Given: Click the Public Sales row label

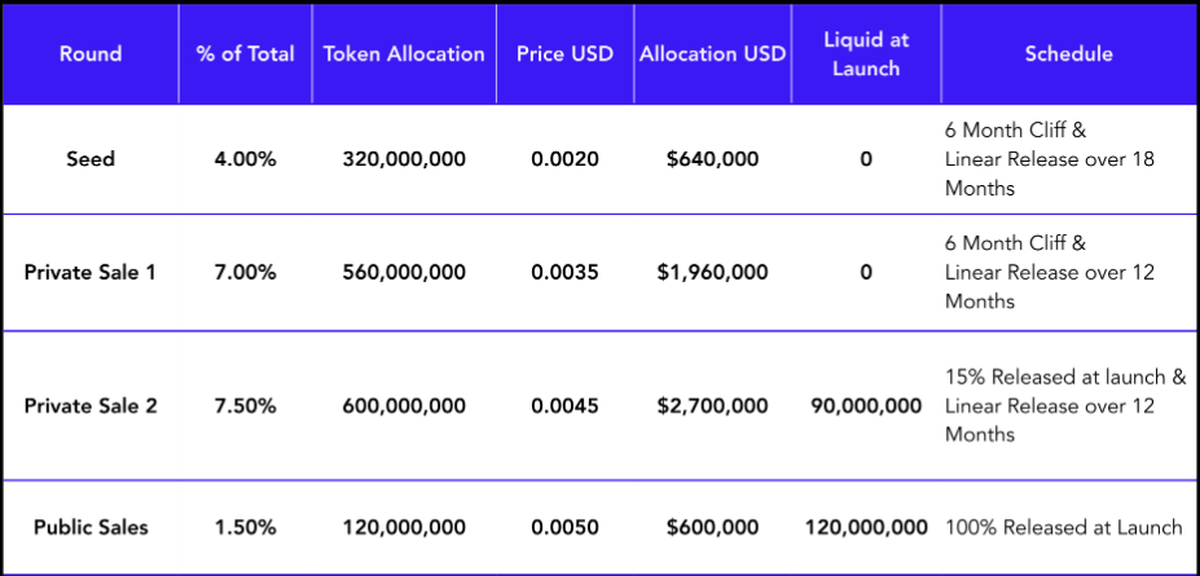Looking at the screenshot, I should [90, 527].
